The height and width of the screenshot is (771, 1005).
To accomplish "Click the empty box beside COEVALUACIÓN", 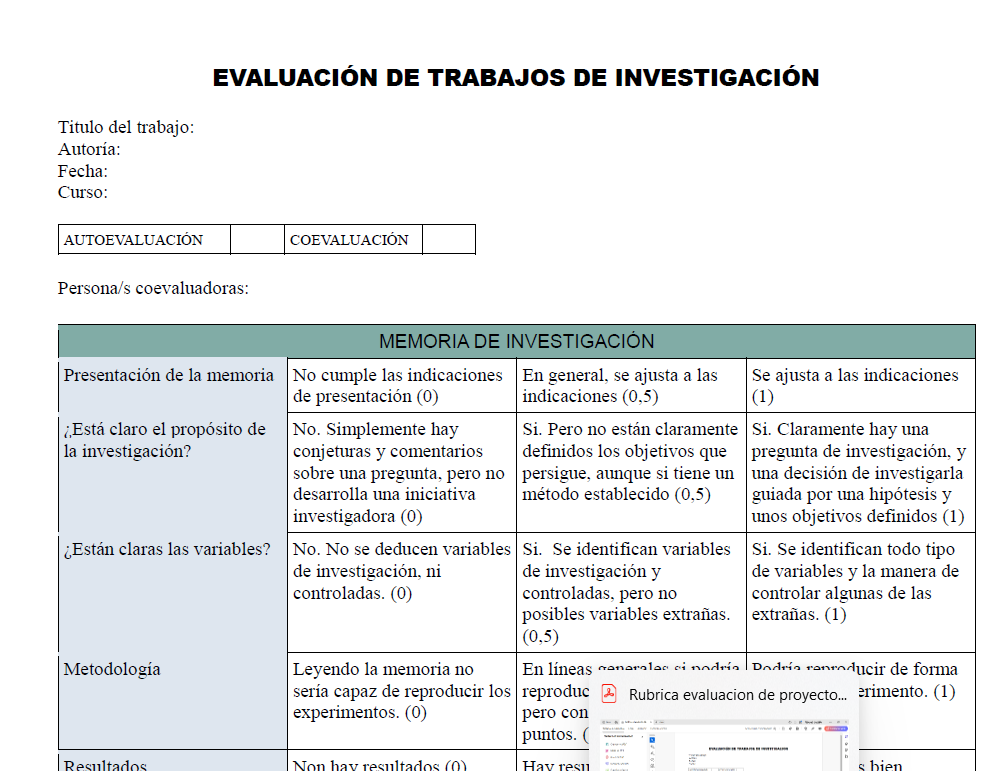I will pos(448,240).
